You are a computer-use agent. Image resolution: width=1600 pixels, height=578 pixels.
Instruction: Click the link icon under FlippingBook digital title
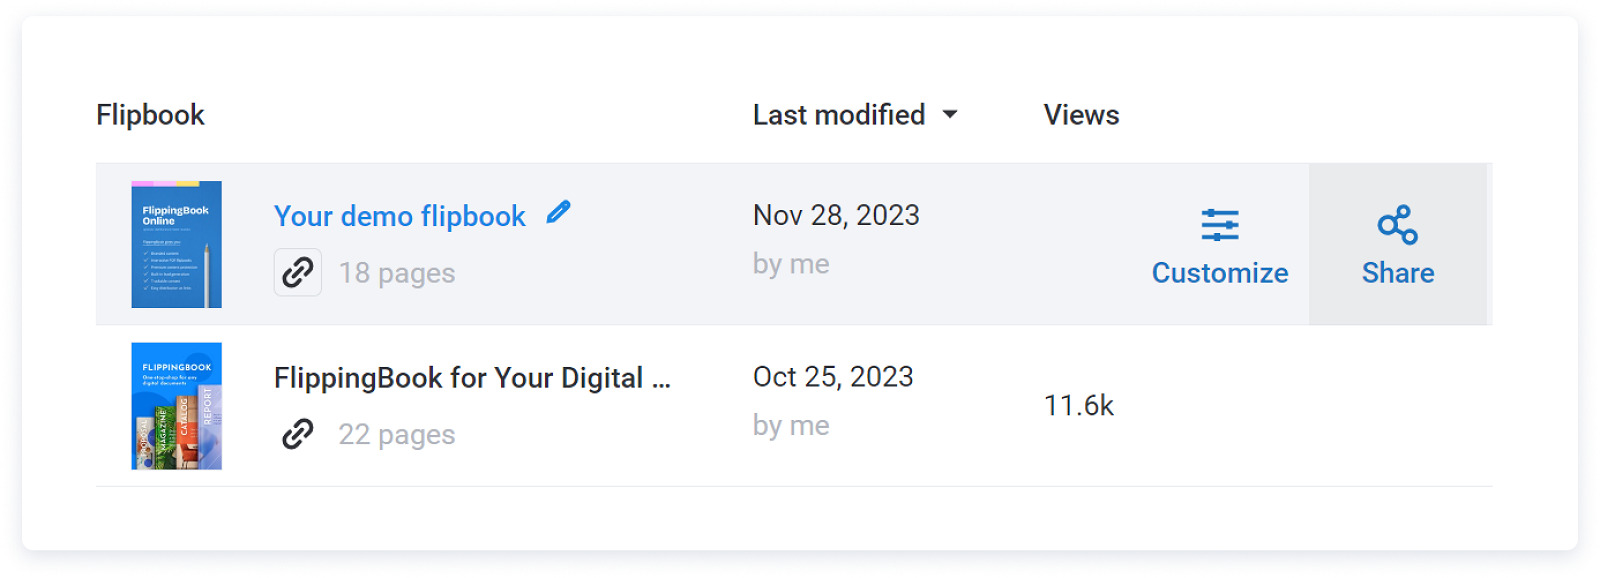pyautogui.click(x=296, y=434)
